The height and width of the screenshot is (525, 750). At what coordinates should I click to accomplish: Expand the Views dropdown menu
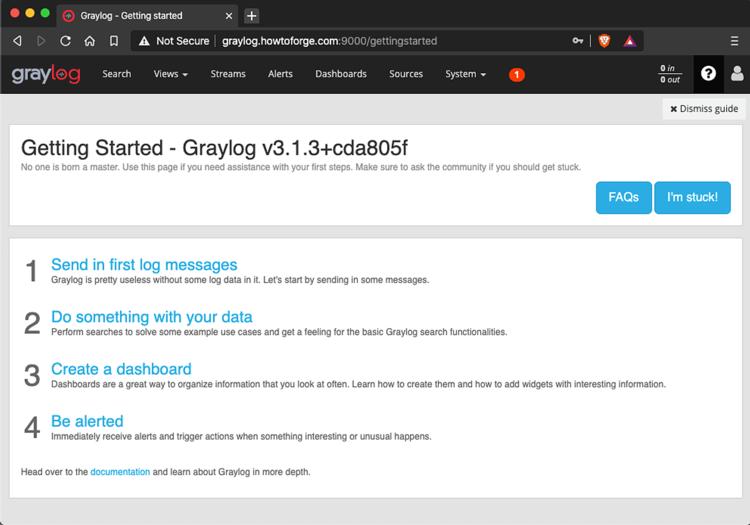(170, 74)
